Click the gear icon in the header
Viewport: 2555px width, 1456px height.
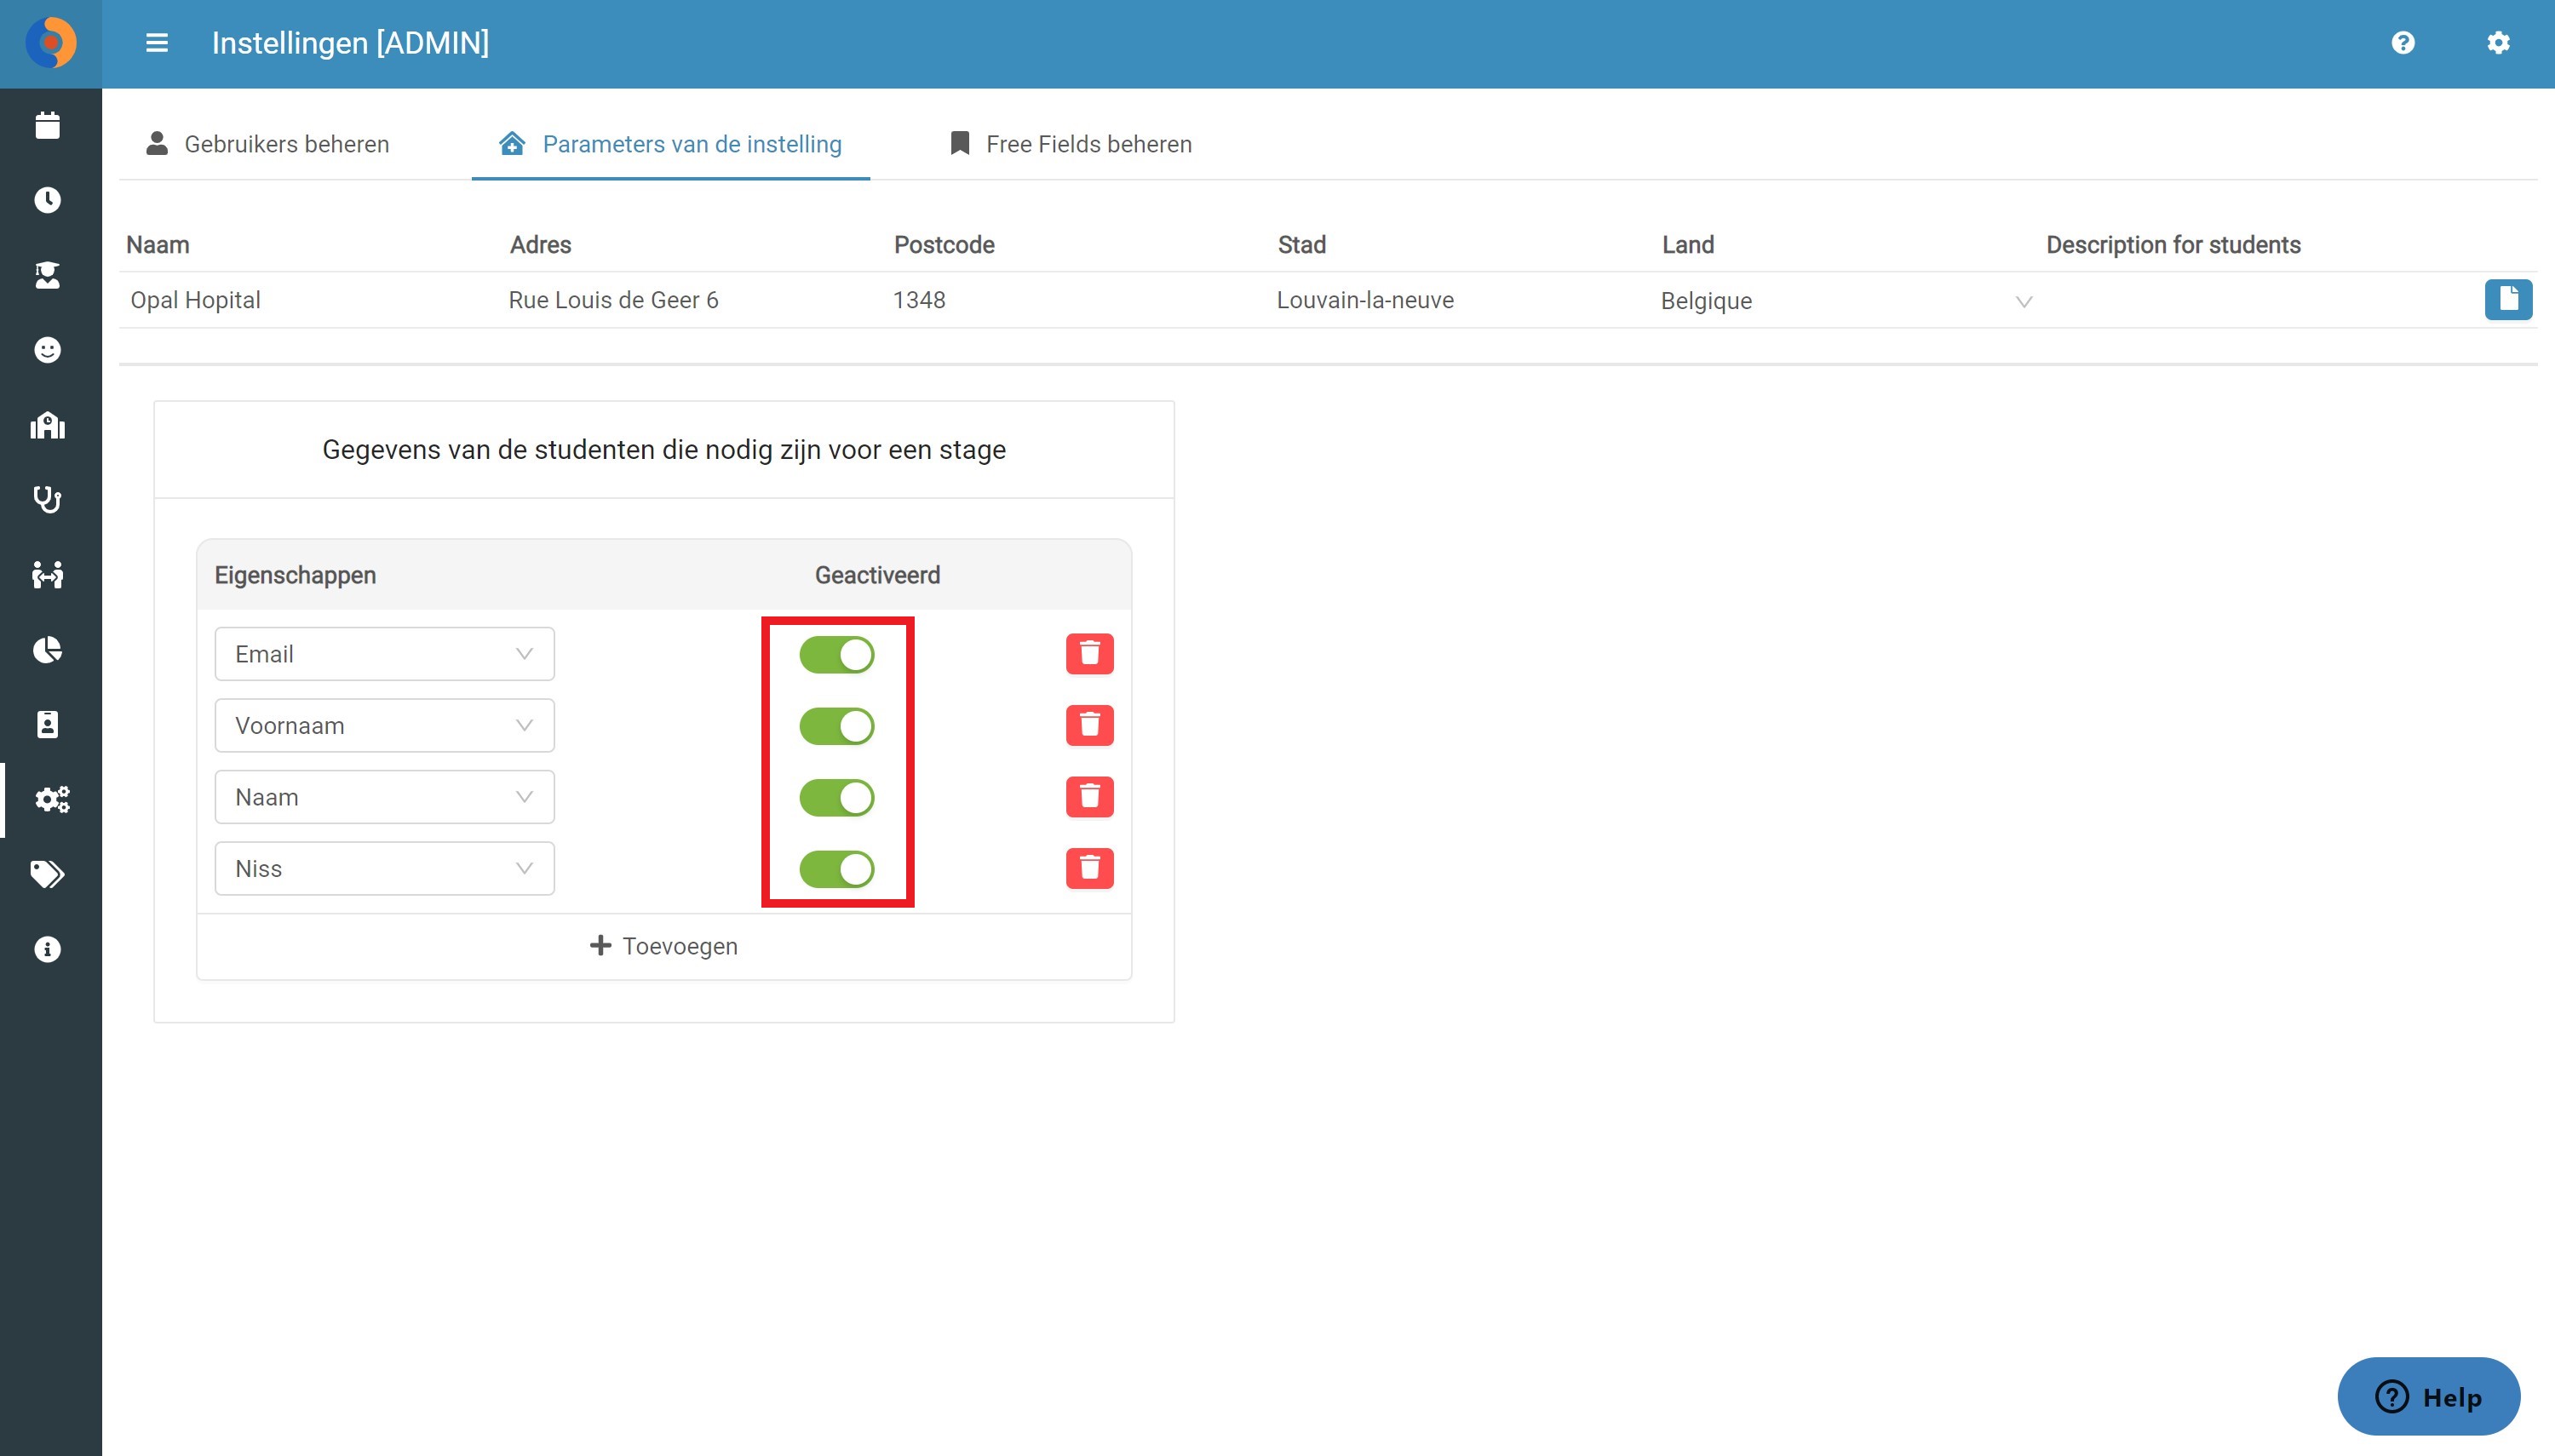2498,43
